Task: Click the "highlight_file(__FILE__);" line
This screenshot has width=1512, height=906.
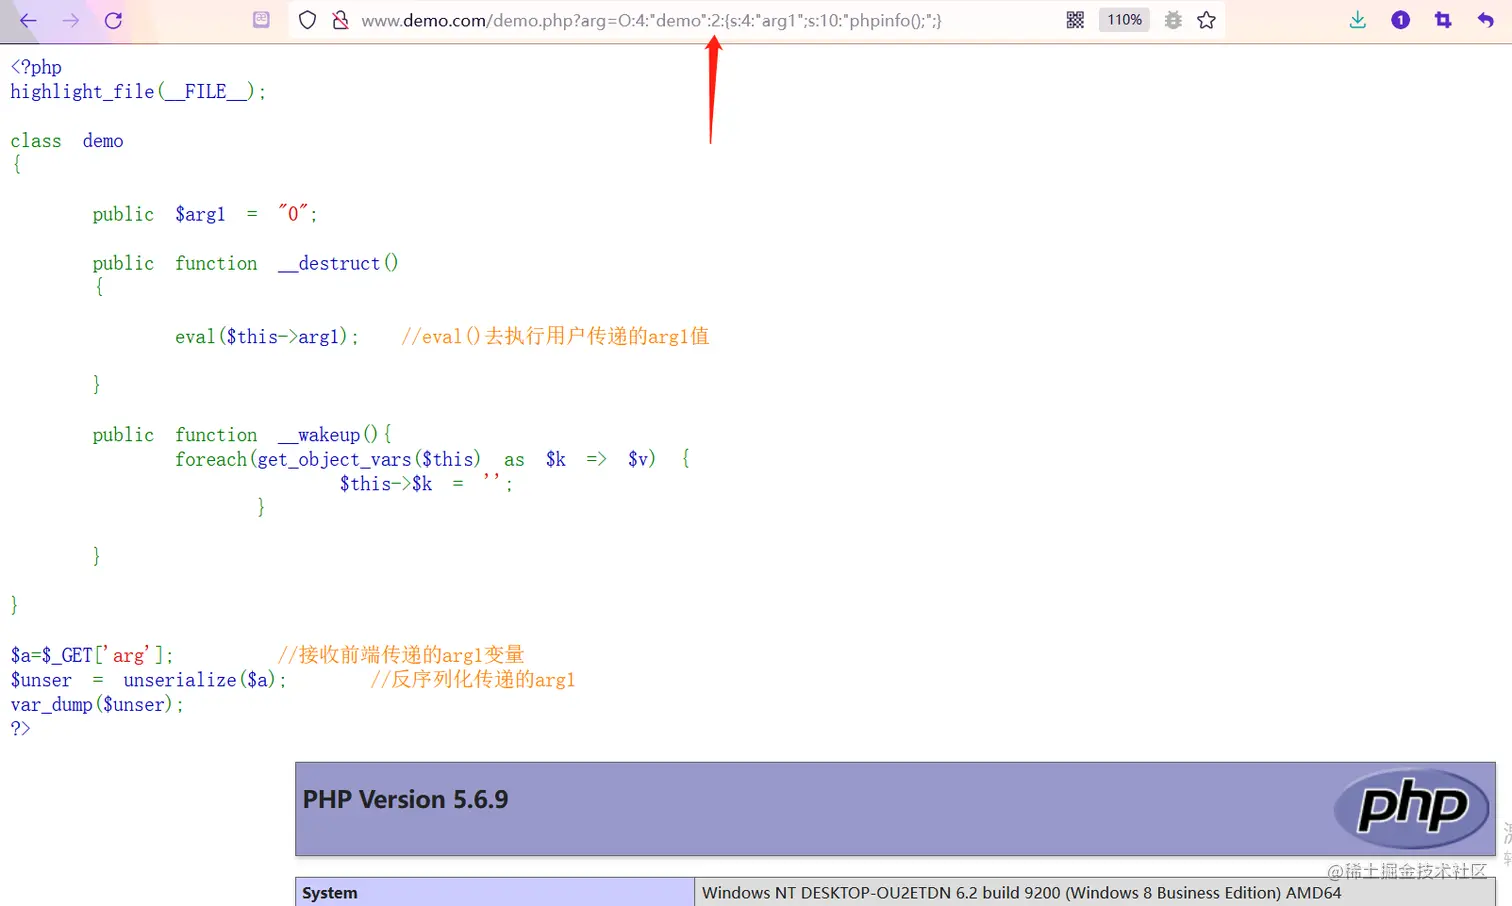Action: point(138,92)
